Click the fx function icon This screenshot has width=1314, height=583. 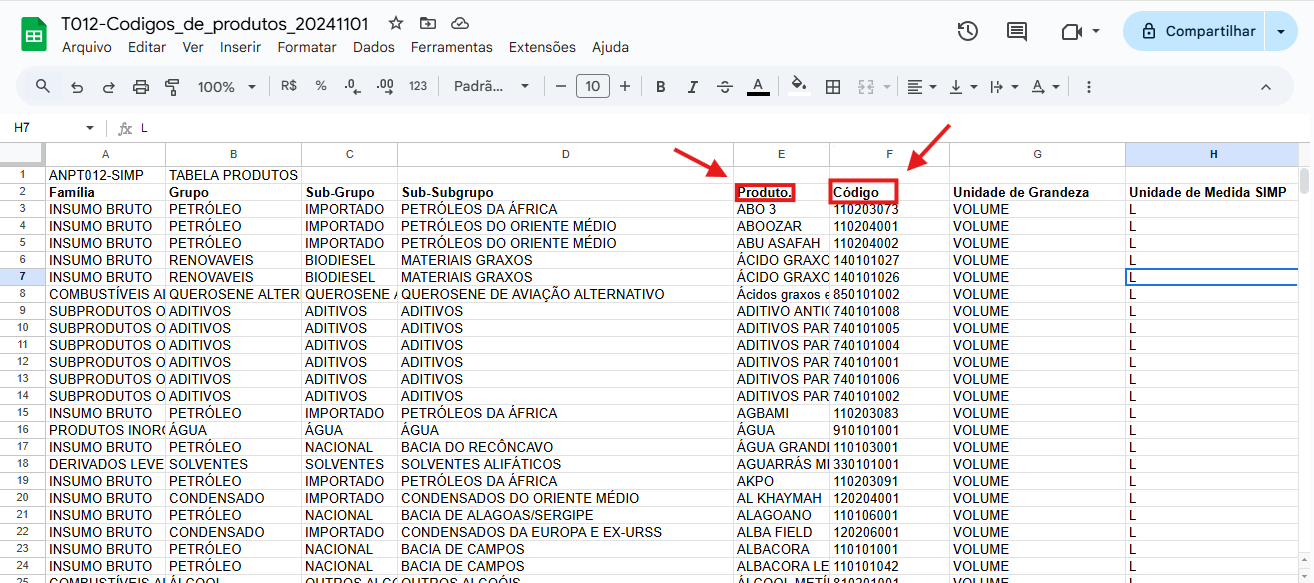(x=125, y=128)
